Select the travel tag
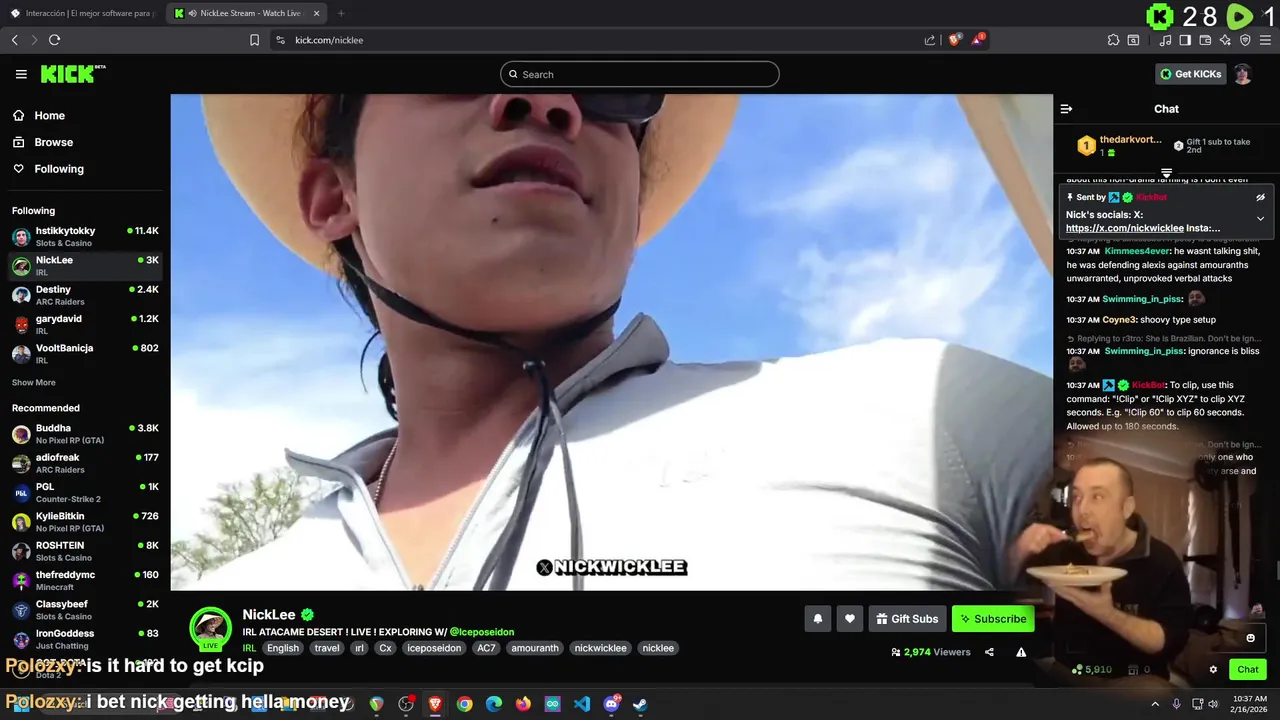The height and width of the screenshot is (720, 1280). click(327, 648)
